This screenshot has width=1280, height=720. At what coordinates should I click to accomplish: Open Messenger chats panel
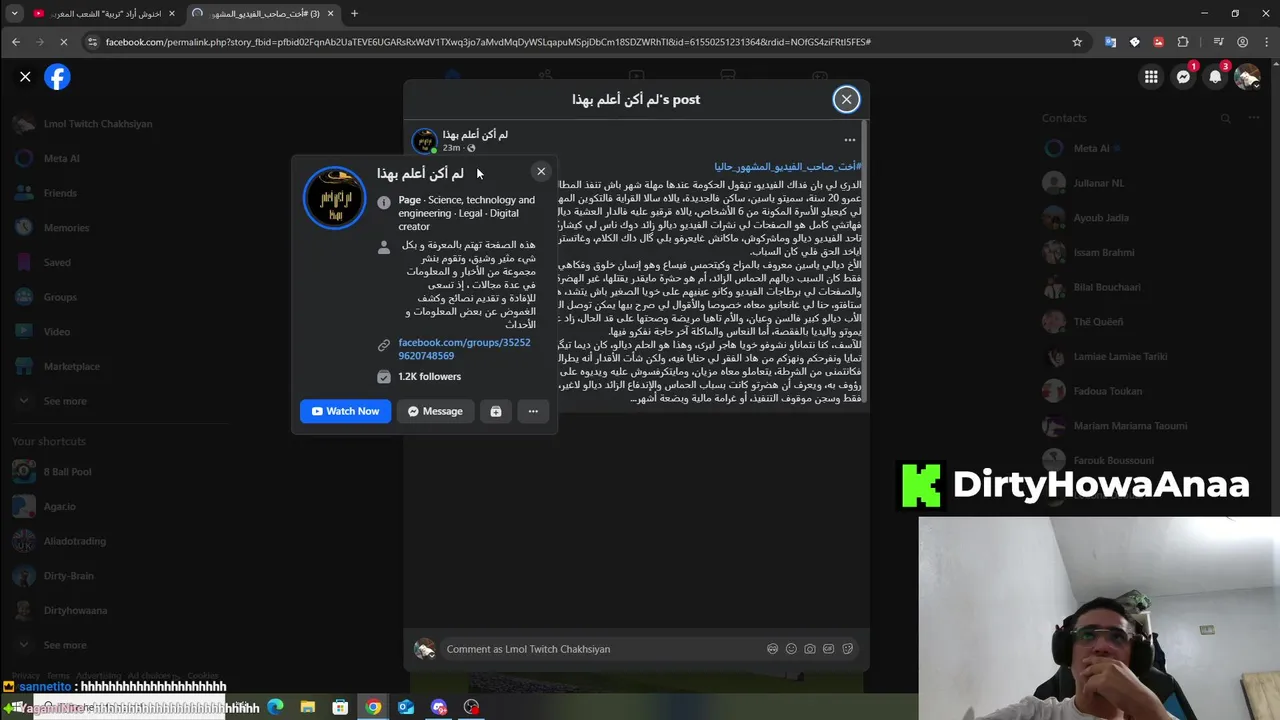(1183, 77)
